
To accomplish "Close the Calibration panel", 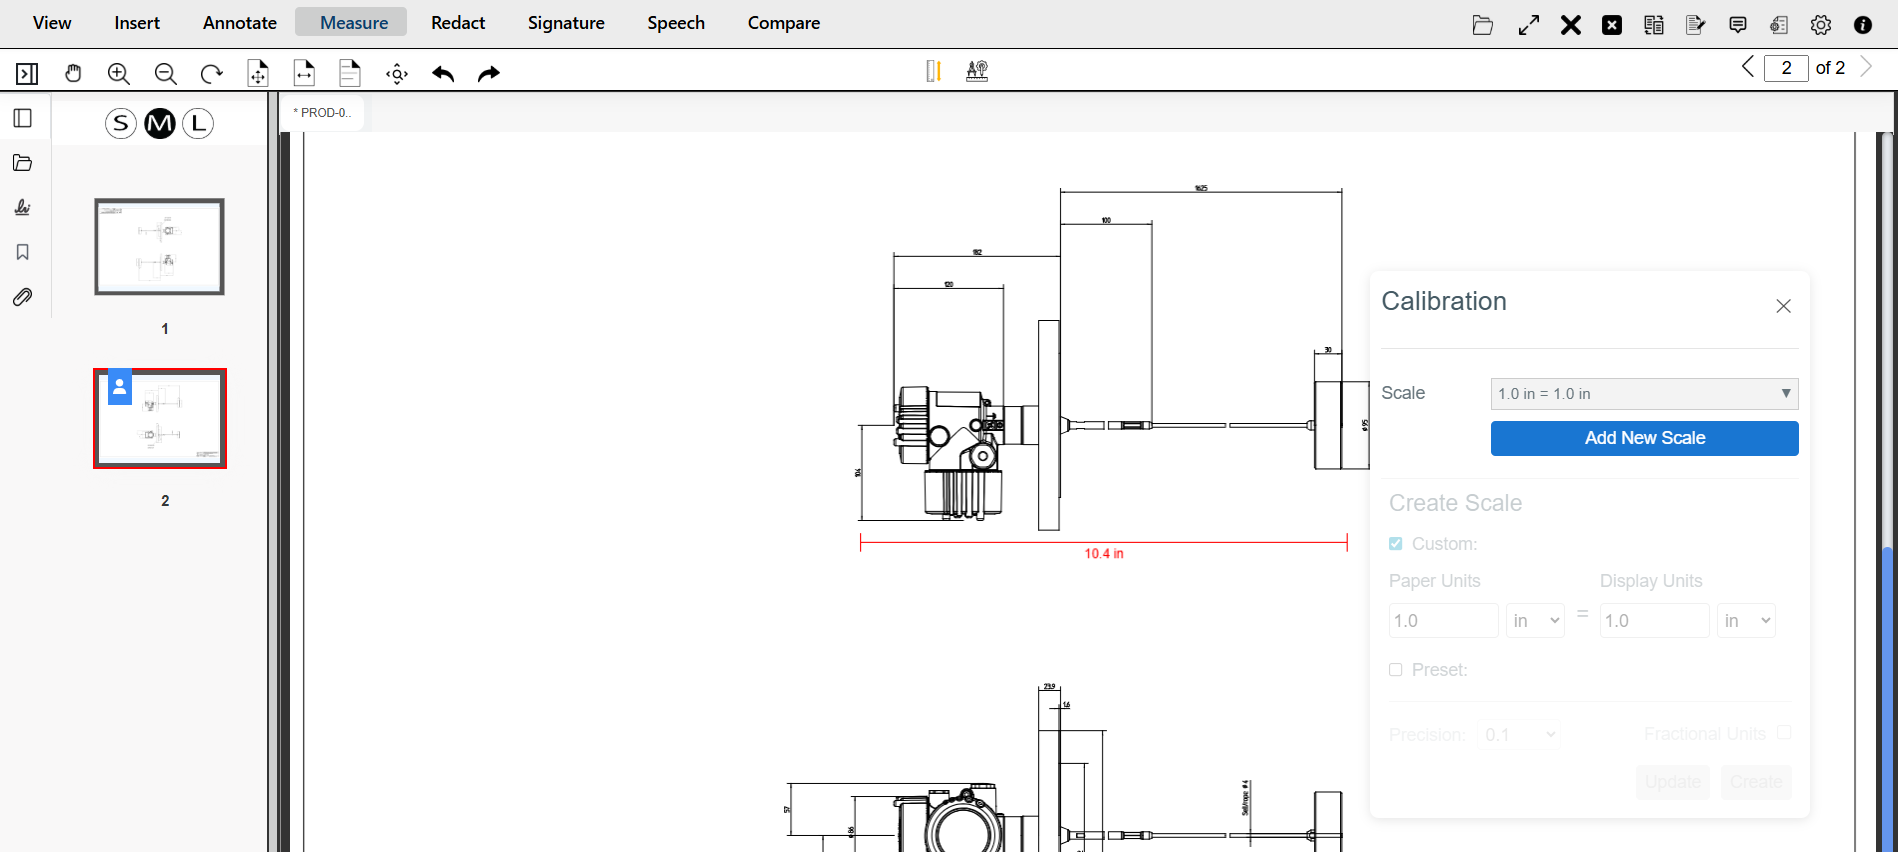I will [1783, 306].
